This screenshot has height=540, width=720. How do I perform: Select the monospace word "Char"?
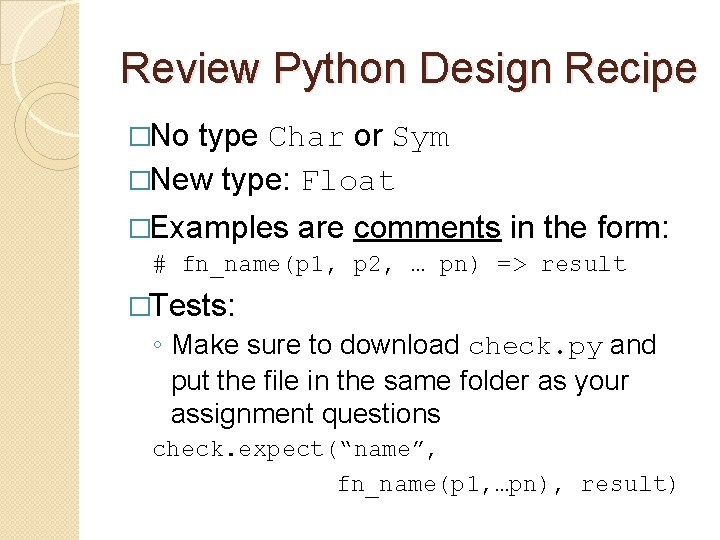coord(307,138)
